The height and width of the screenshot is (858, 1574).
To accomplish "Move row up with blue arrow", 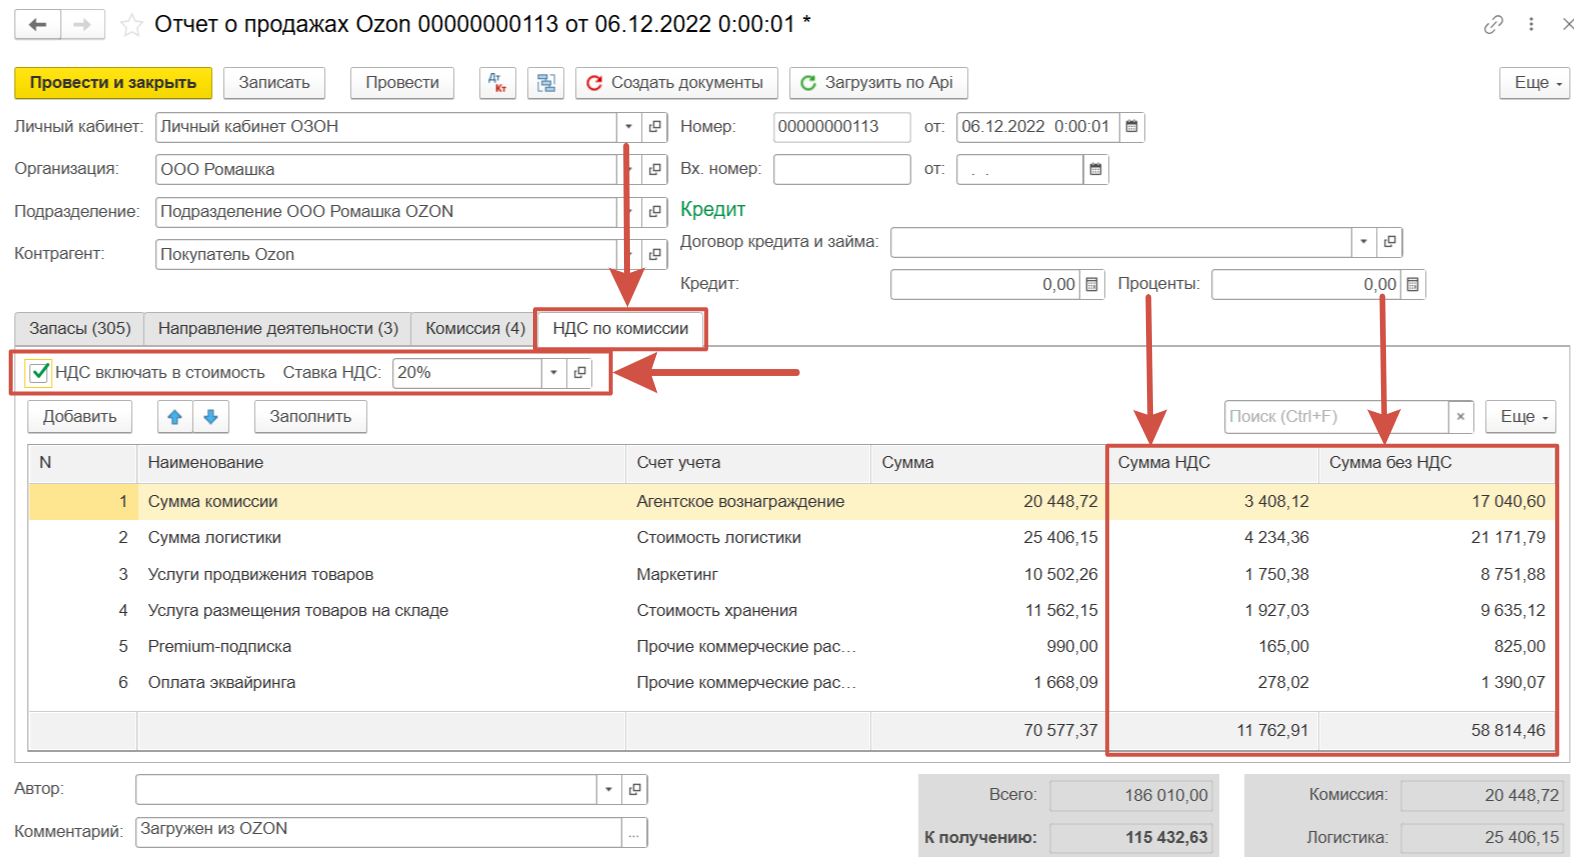I will 175,417.
